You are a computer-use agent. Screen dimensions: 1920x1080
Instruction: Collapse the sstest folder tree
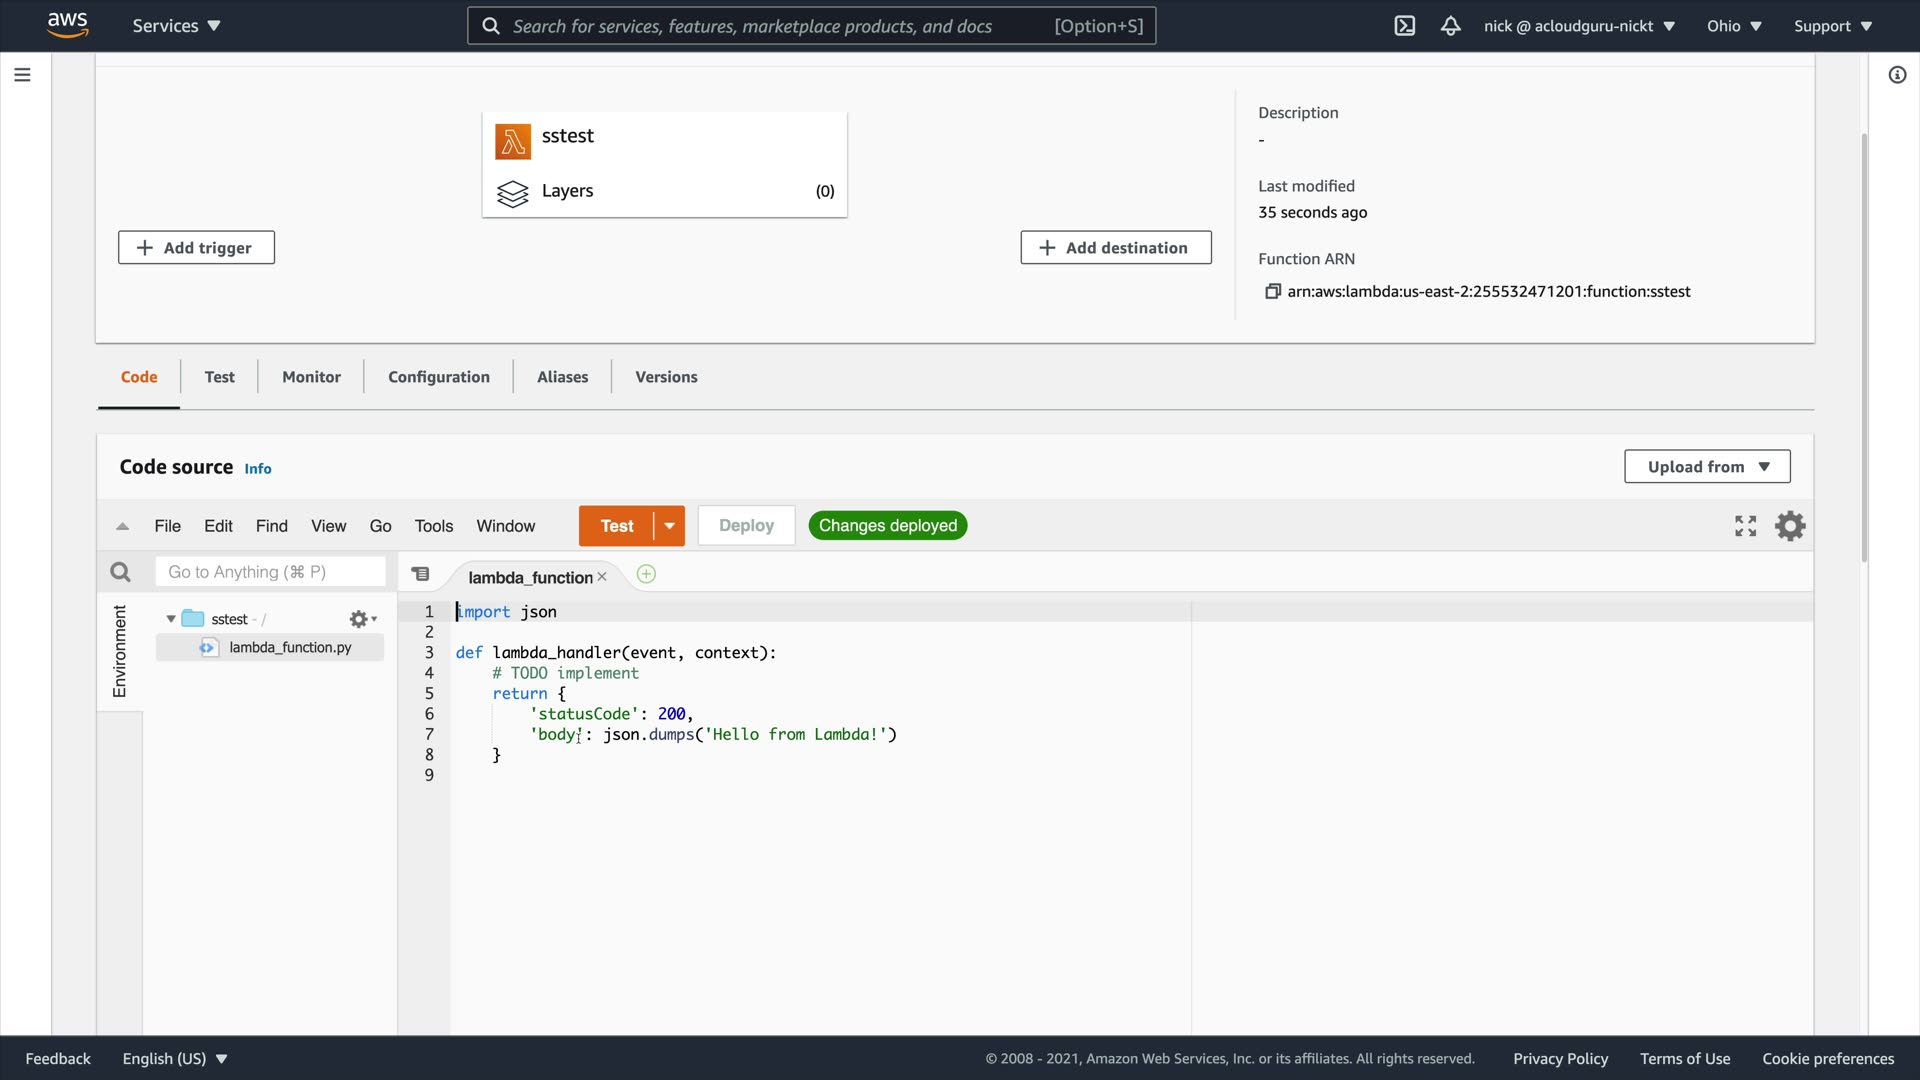[x=171, y=619]
